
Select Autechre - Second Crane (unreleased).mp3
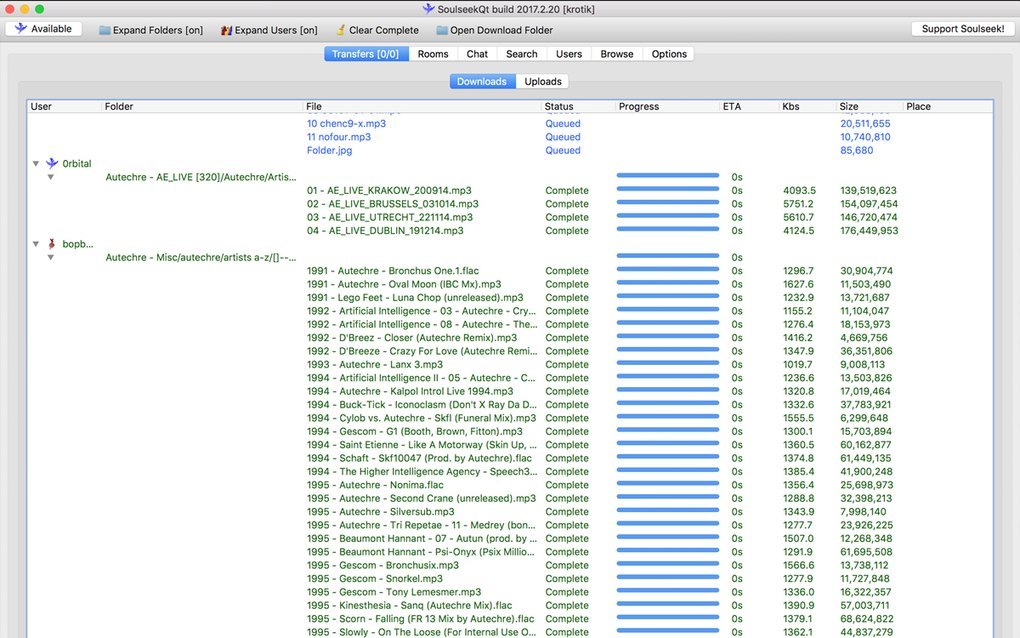(422, 499)
